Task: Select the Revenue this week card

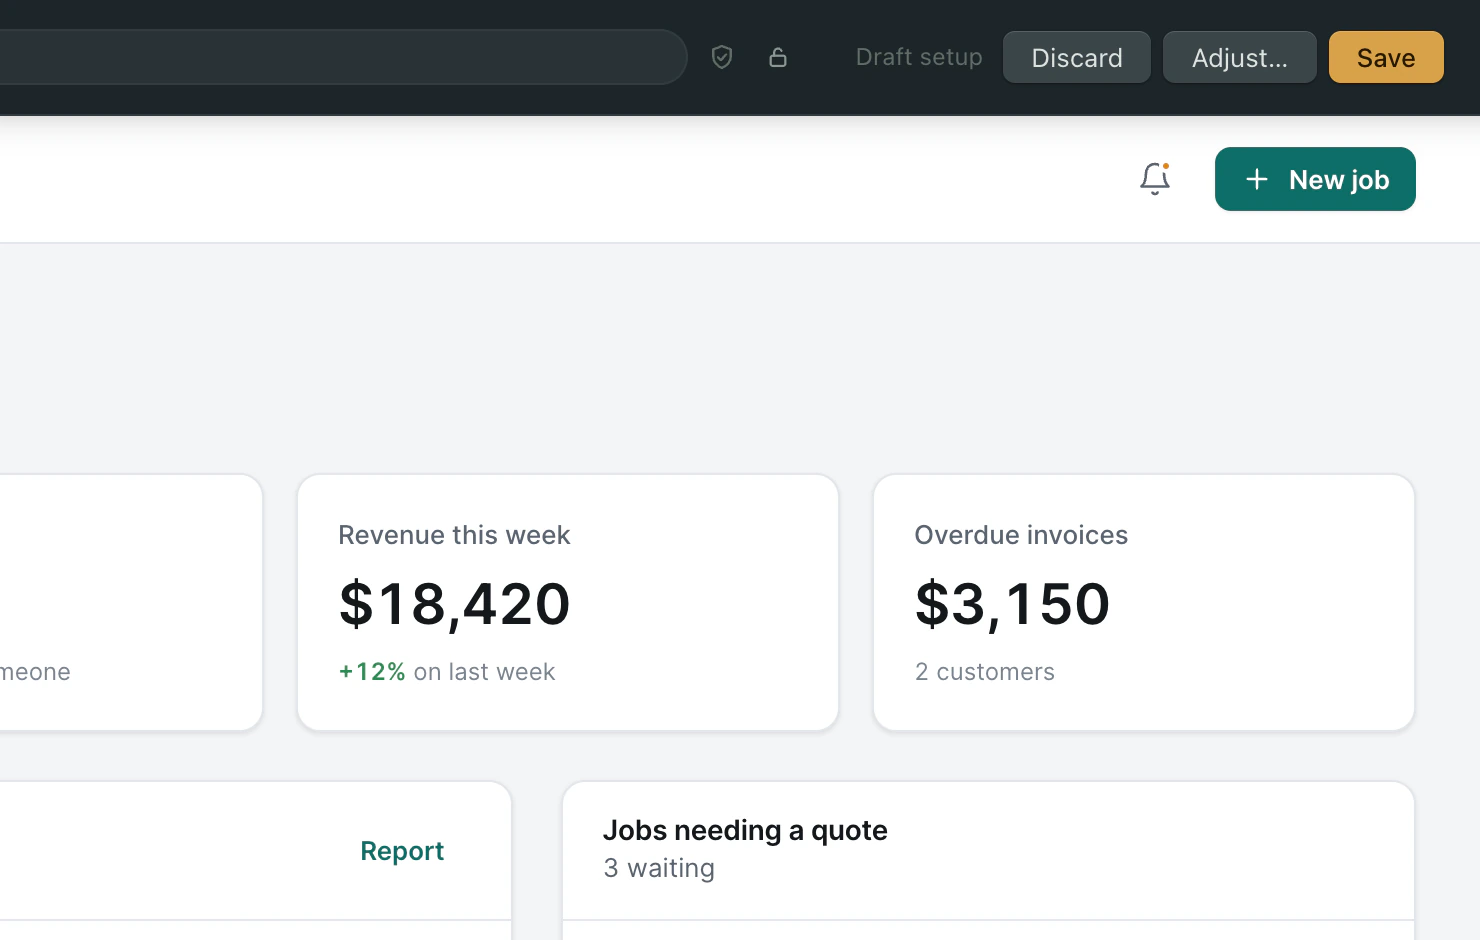Action: pos(568,602)
